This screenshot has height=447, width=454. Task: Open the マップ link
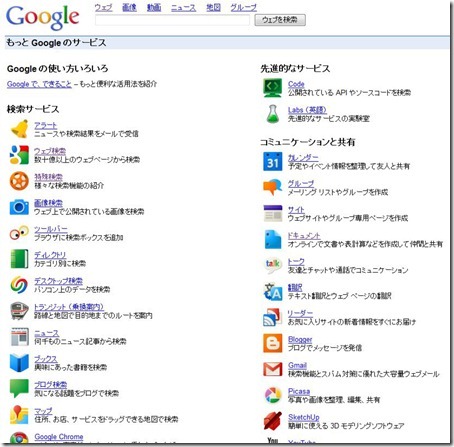click(43, 411)
